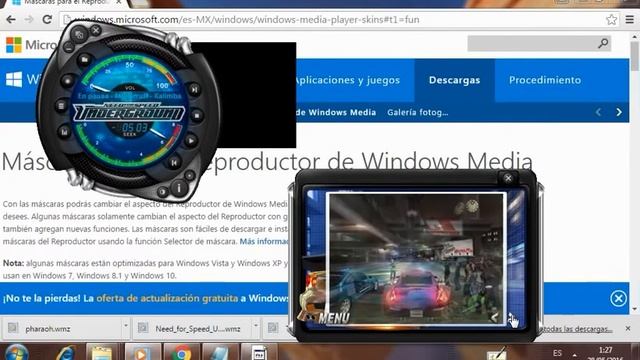Image resolution: width=640 pixels, height=360 pixels.
Task: Open the Chrome hamburger menu
Action: (629, 19)
